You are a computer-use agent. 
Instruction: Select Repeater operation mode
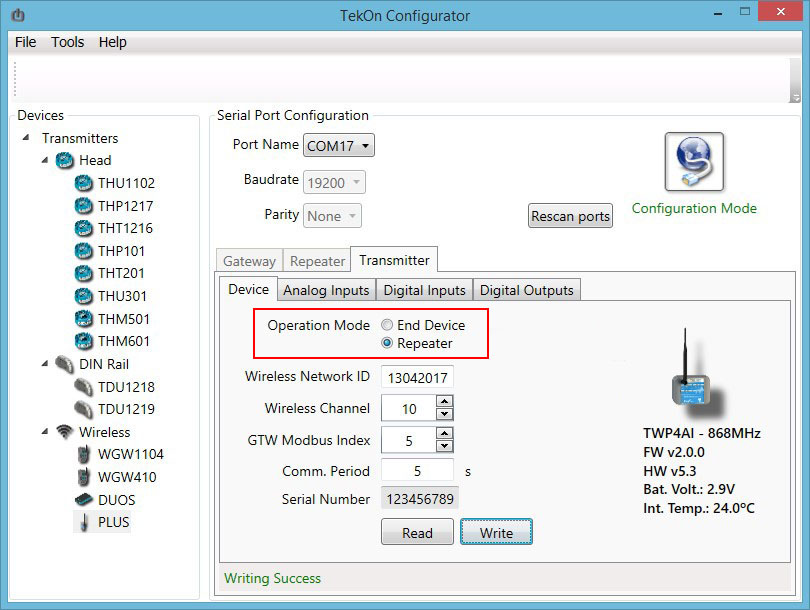point(387,343)
